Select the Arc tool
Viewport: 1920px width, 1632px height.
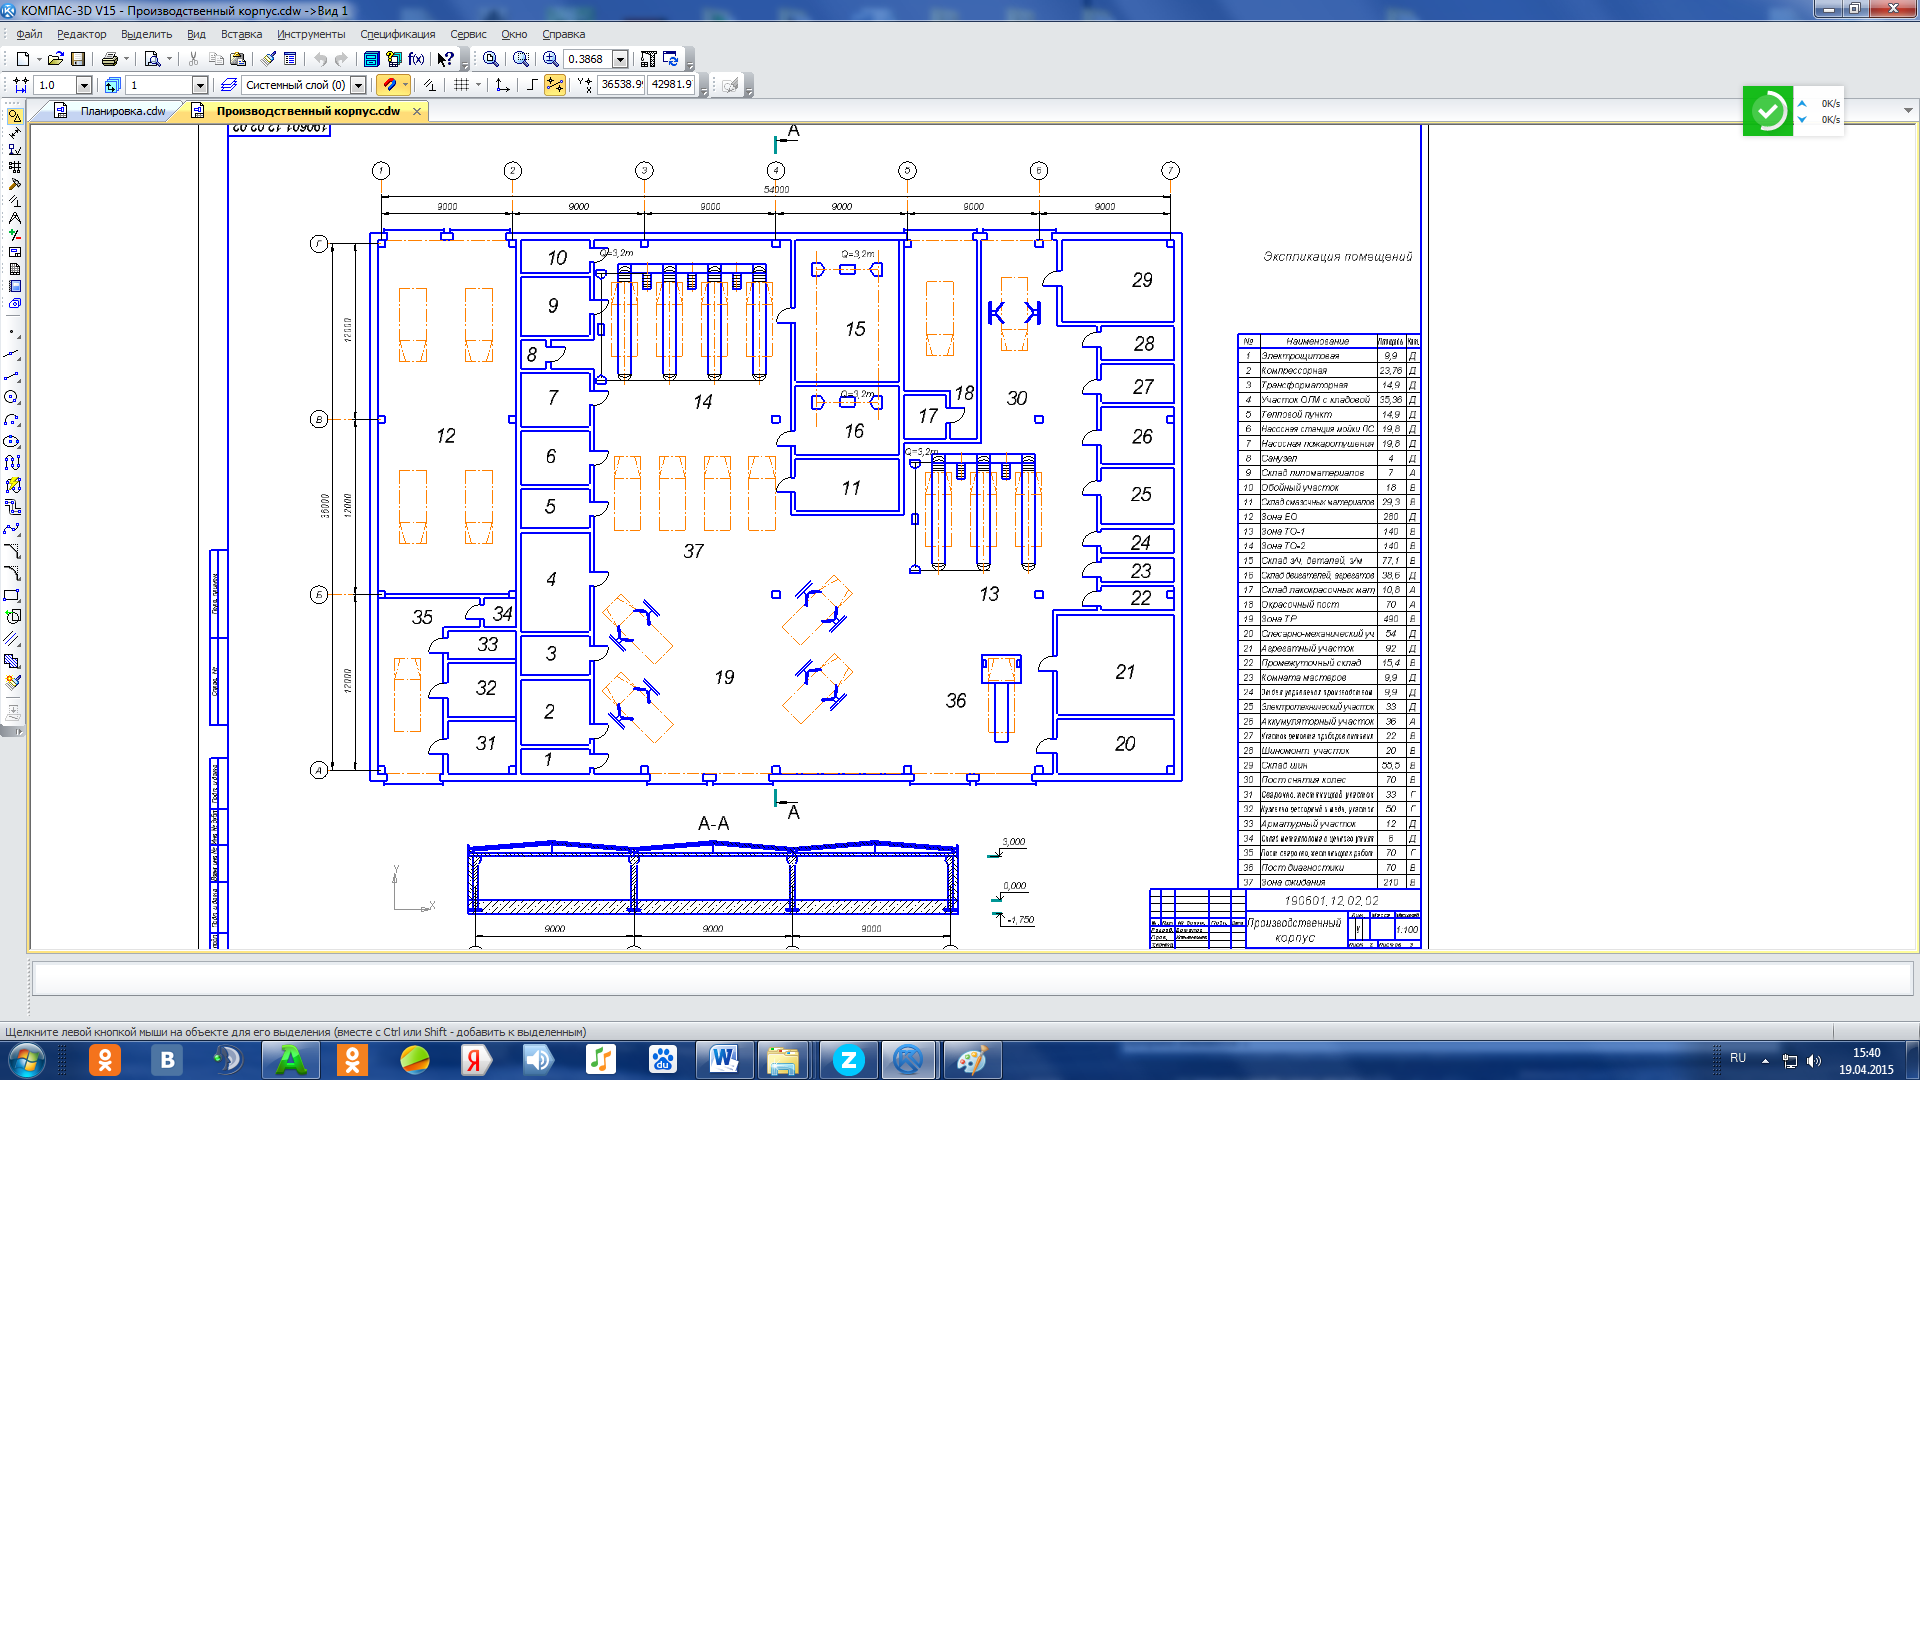(x=12, y=420)
